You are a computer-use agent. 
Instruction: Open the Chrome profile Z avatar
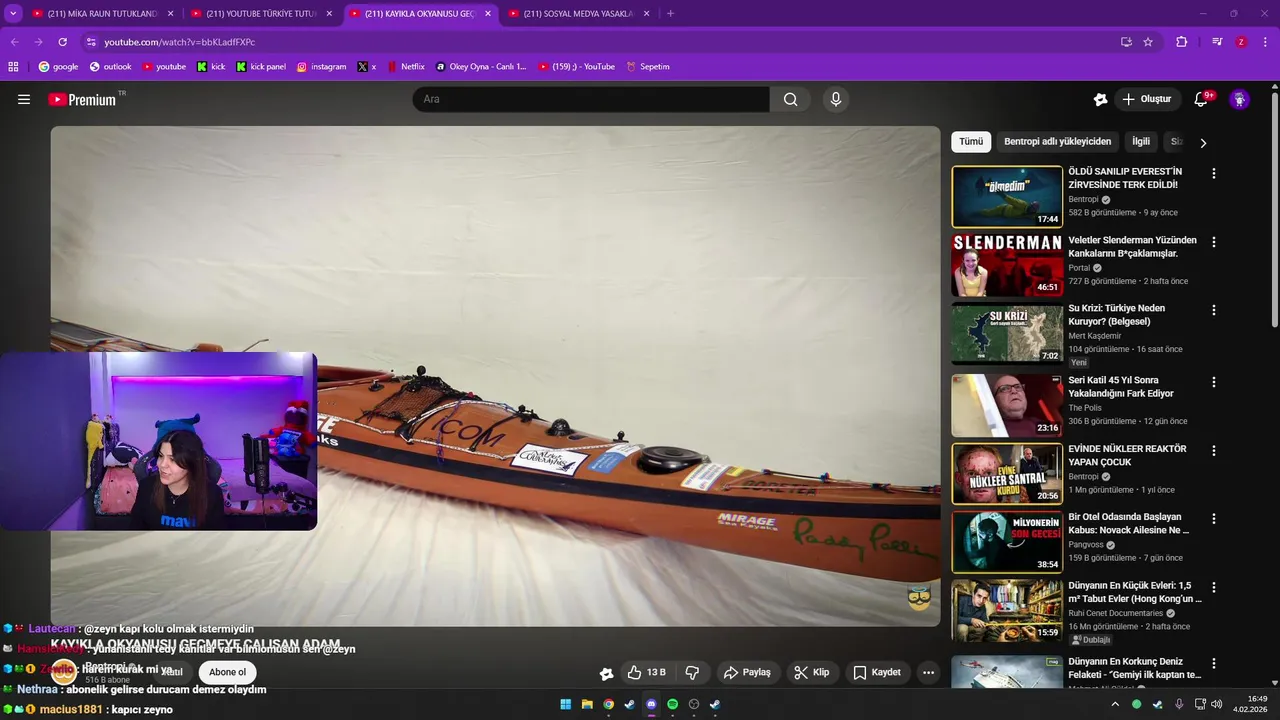tap(1241, 42)
